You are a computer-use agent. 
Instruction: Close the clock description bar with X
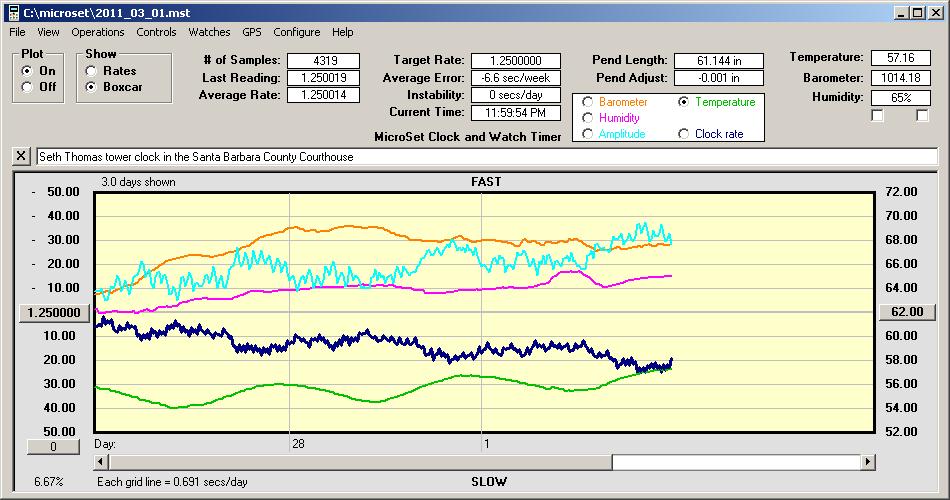22,156
